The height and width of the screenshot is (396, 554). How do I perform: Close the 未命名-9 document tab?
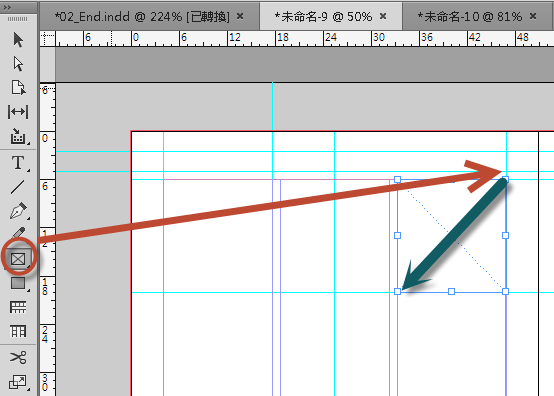(x=383, y=16)
